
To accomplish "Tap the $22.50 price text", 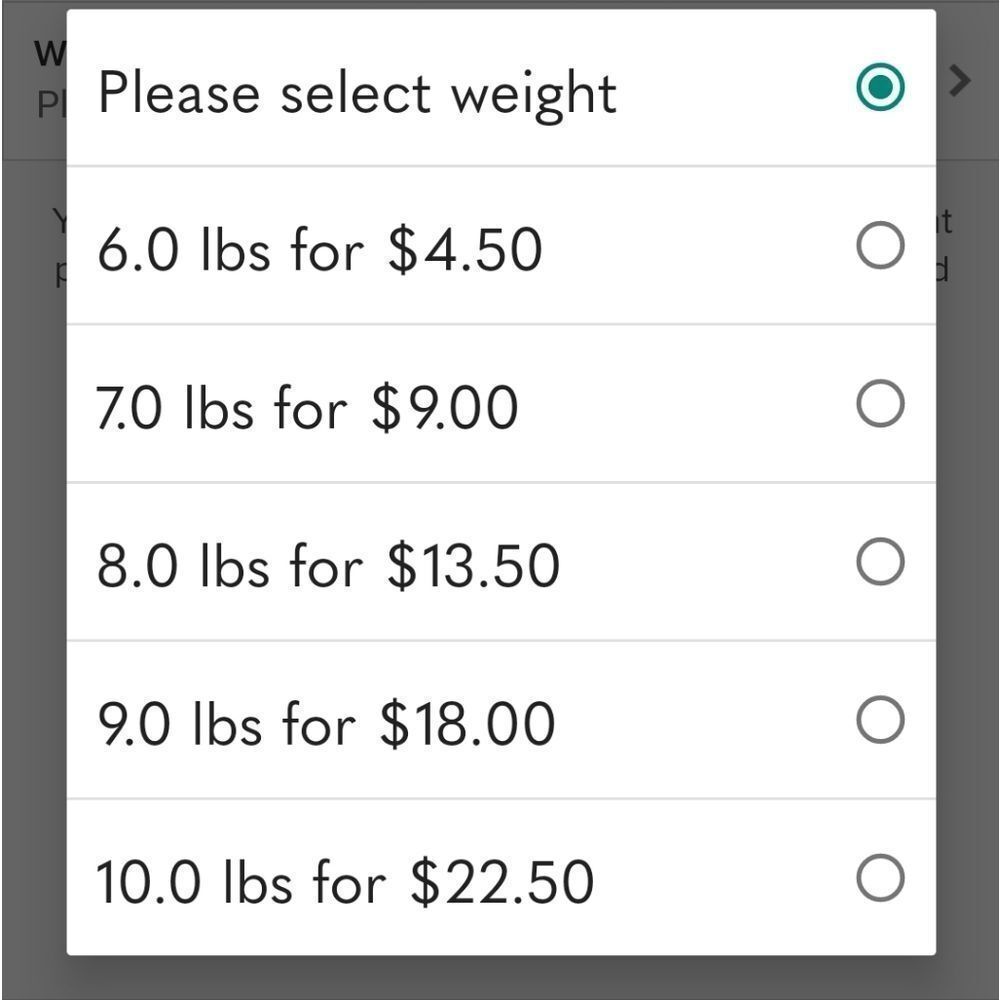I will [x=502, y=882].
